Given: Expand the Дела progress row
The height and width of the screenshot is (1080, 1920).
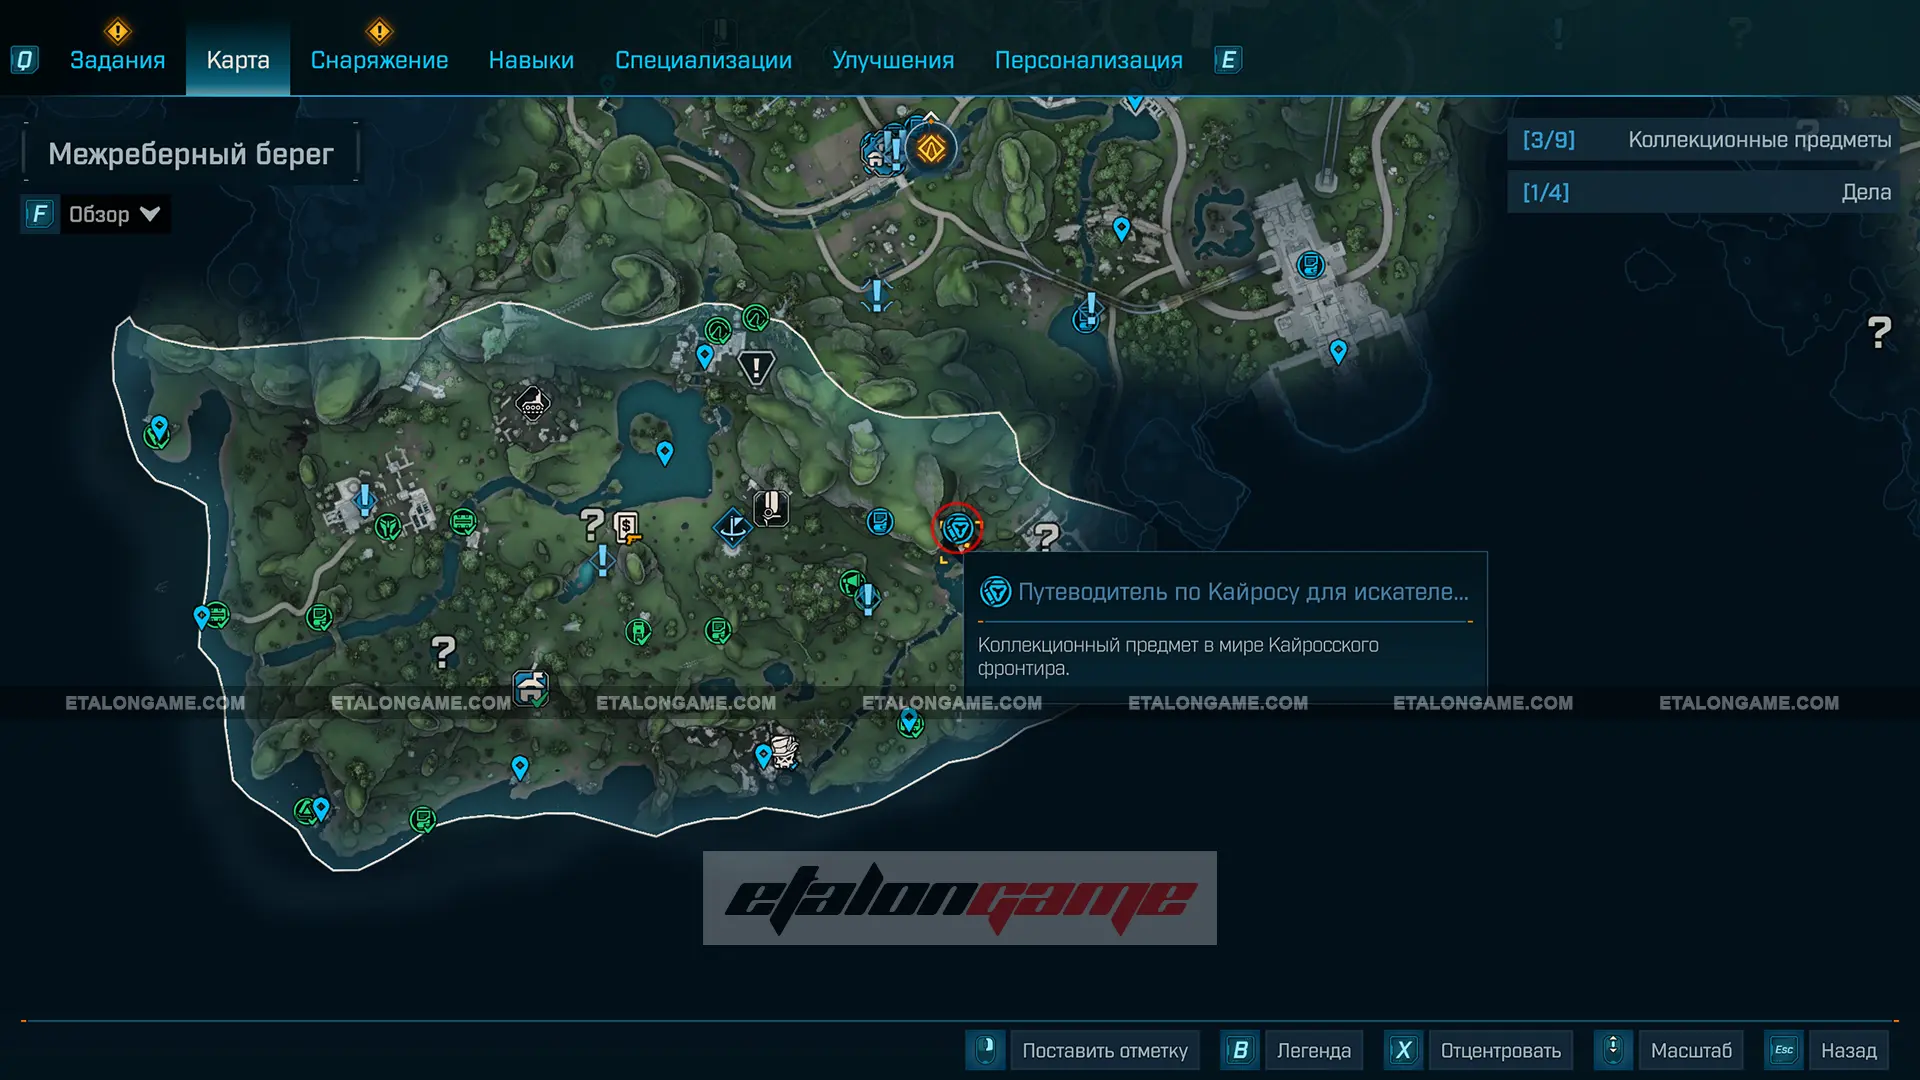Looking at the screenshot, I should click(1703, 192).
